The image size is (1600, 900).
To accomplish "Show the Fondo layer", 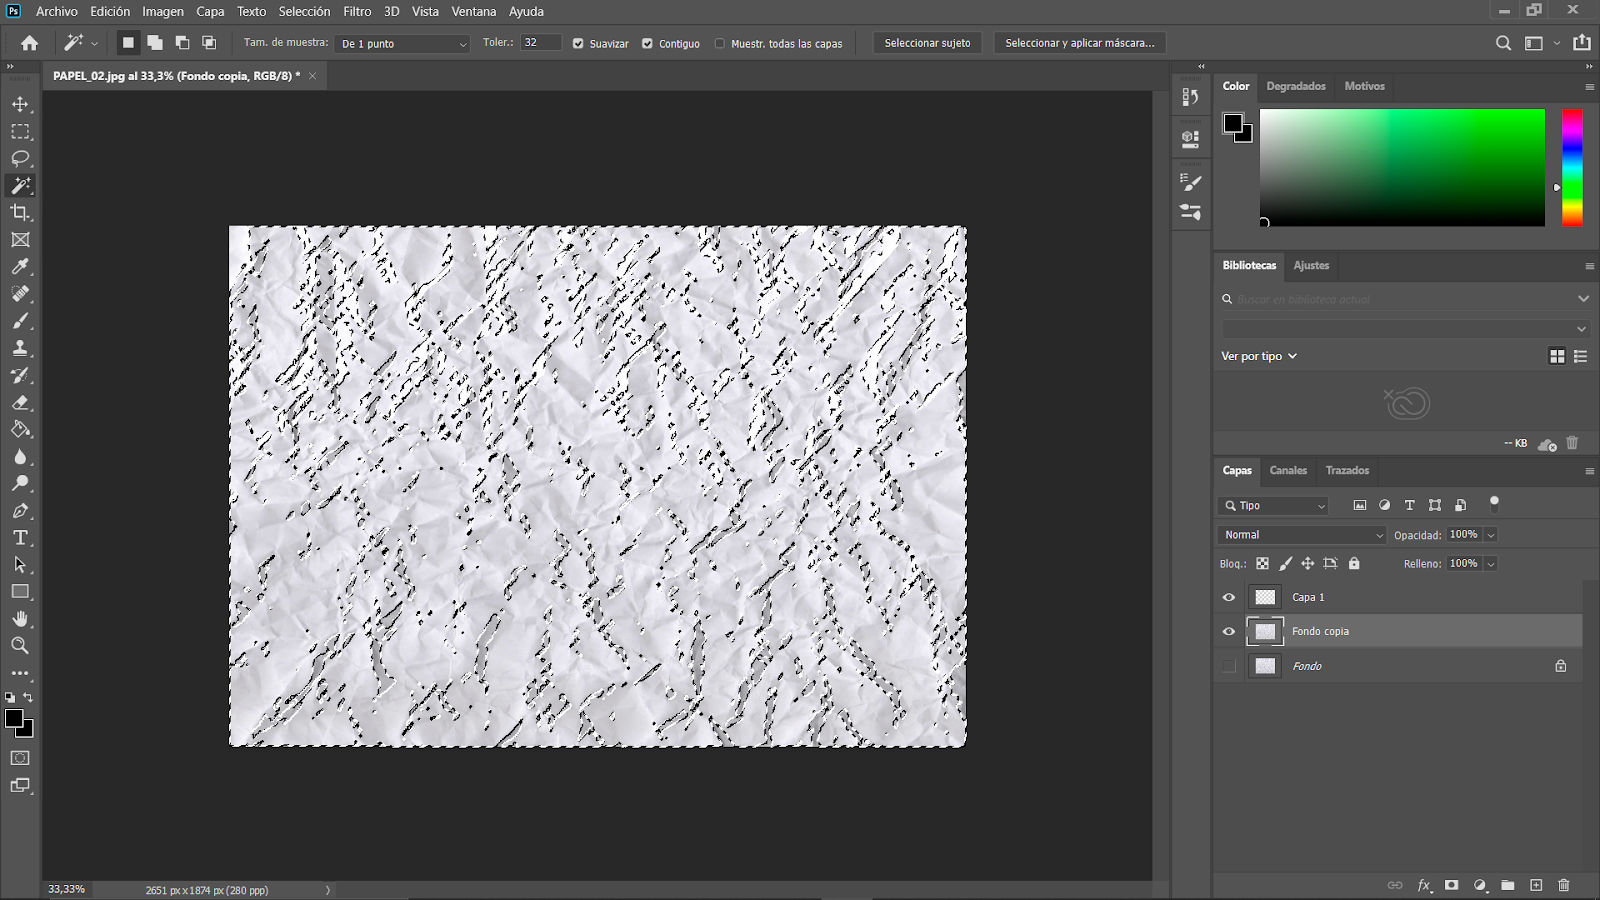I will click(1229, 666).
